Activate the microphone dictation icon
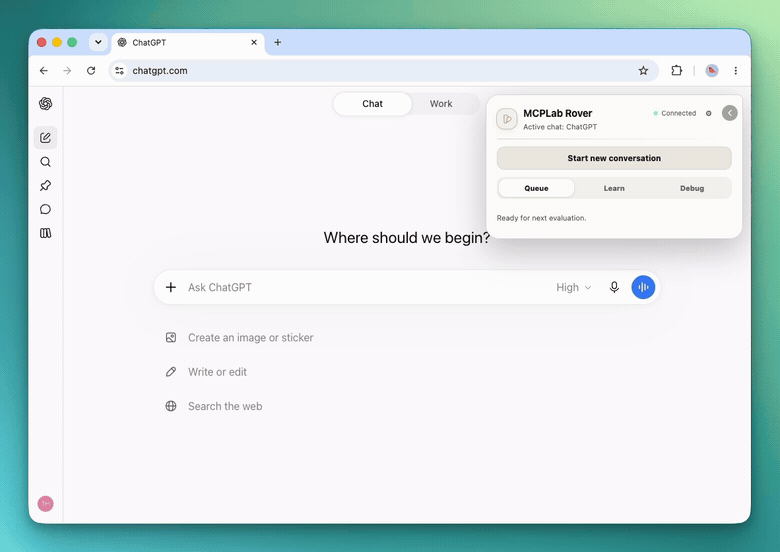Image resolution: width=780 pixels, height=552 pixels. tap(614, 287)
